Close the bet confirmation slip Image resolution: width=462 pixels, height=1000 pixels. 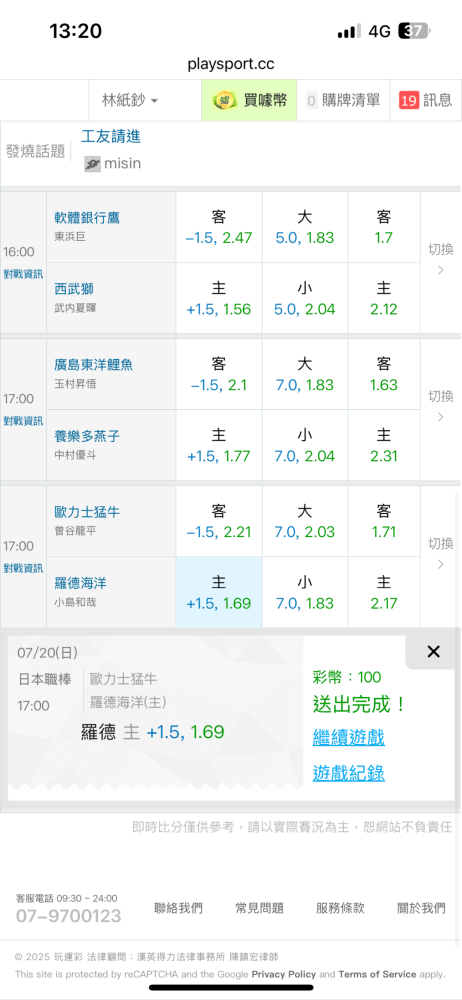coord(433,651)
